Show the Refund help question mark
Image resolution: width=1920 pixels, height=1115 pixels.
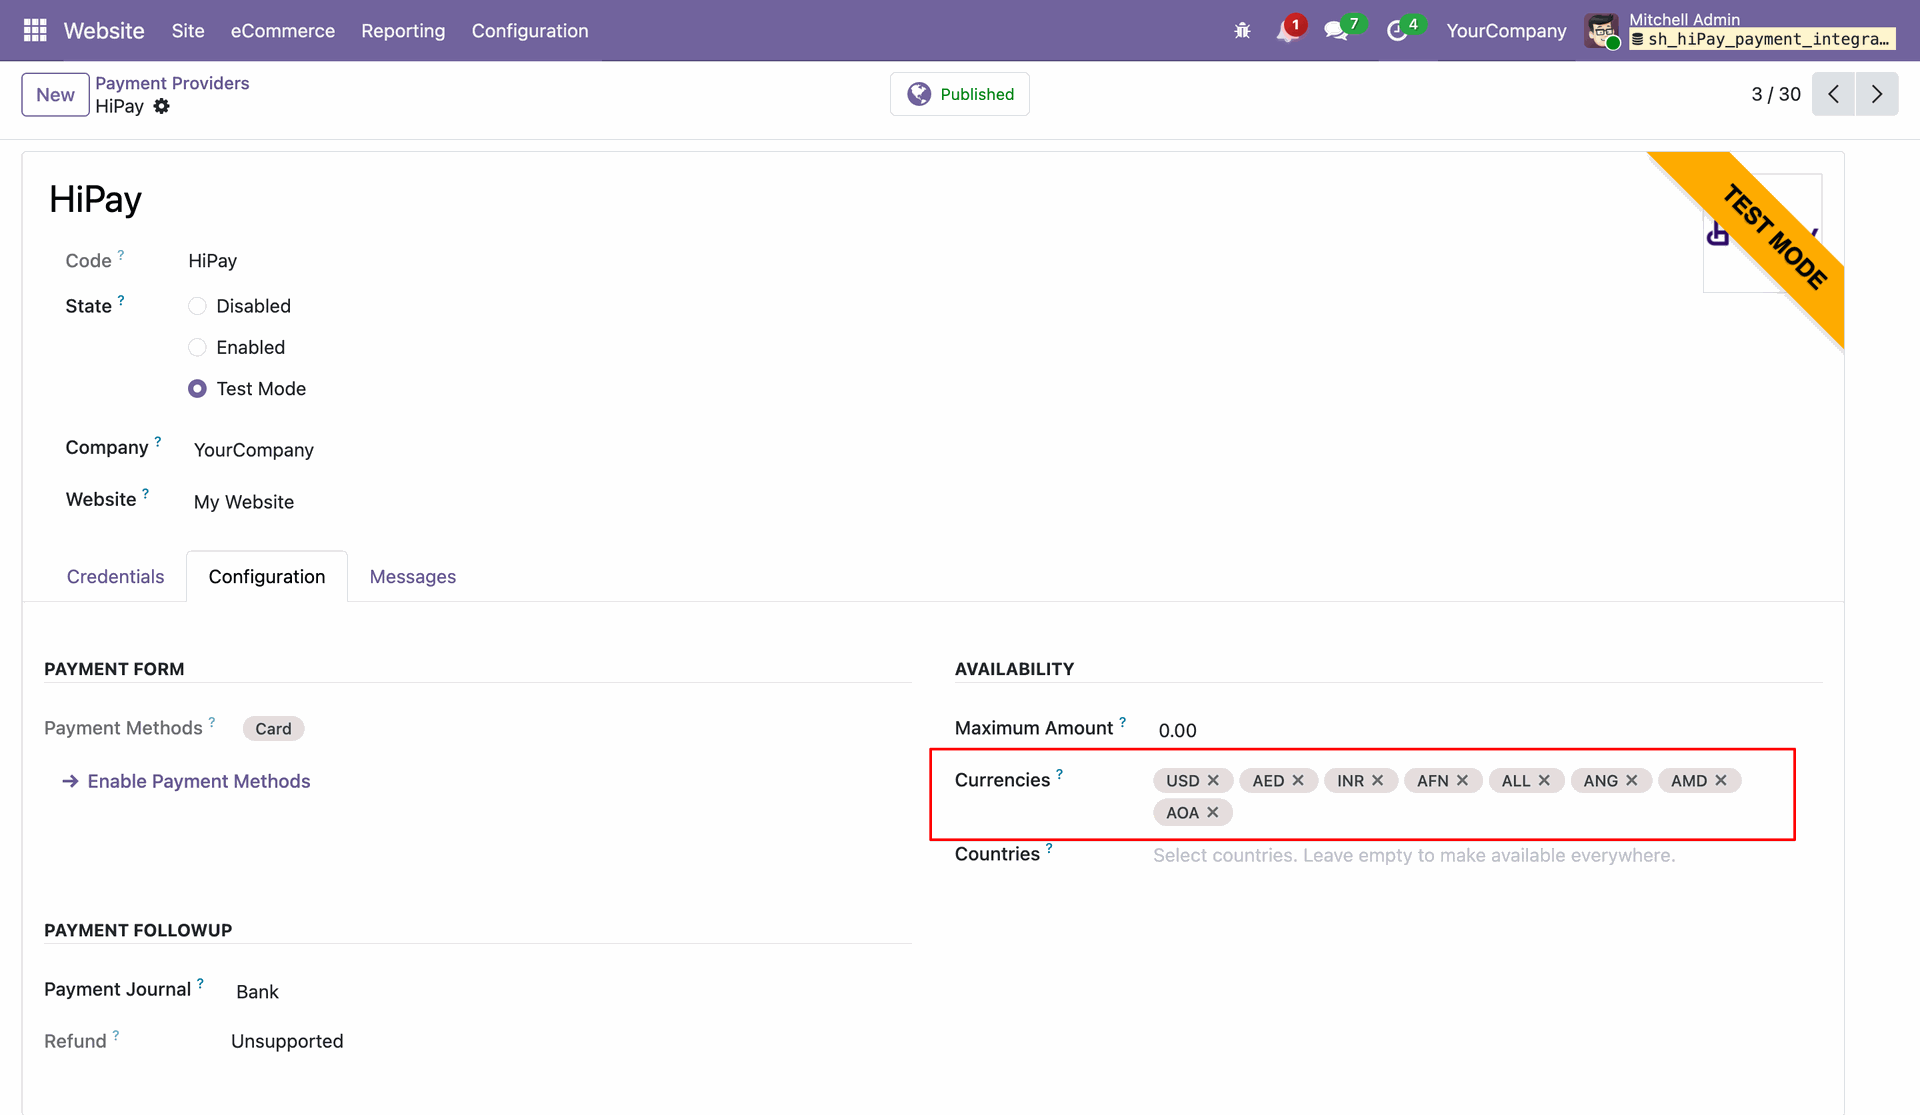point(116,1035)
